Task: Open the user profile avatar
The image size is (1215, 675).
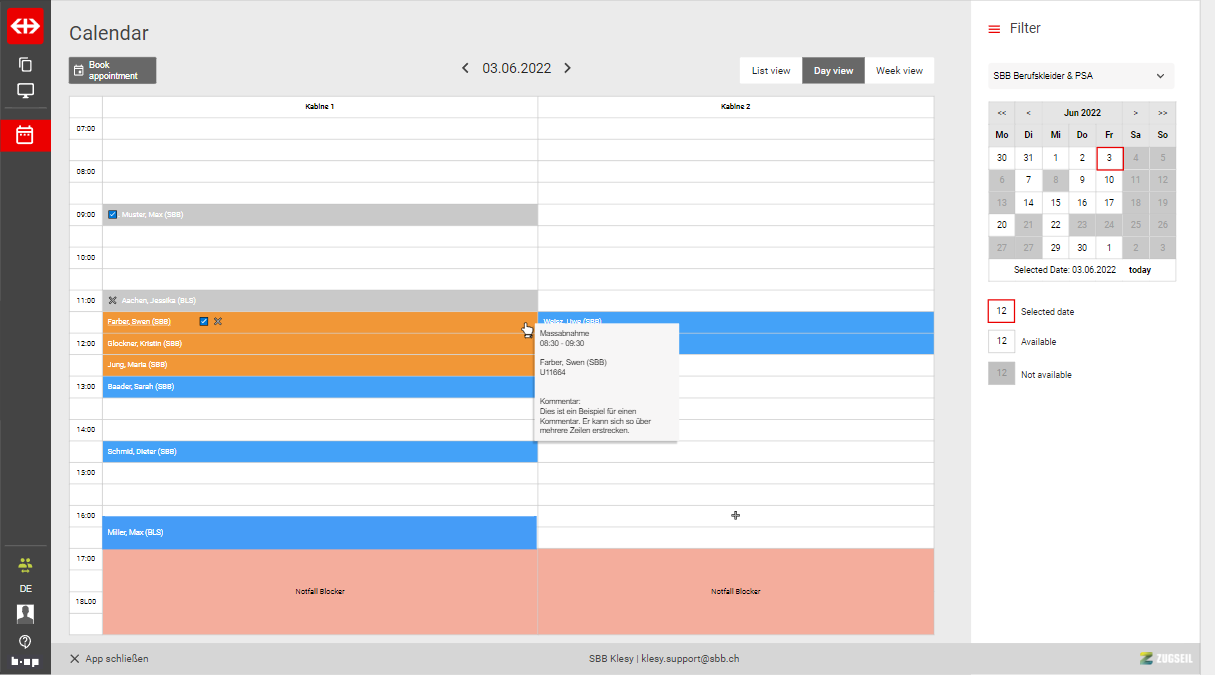Action: pyautogui.click(x=25, y=613)
